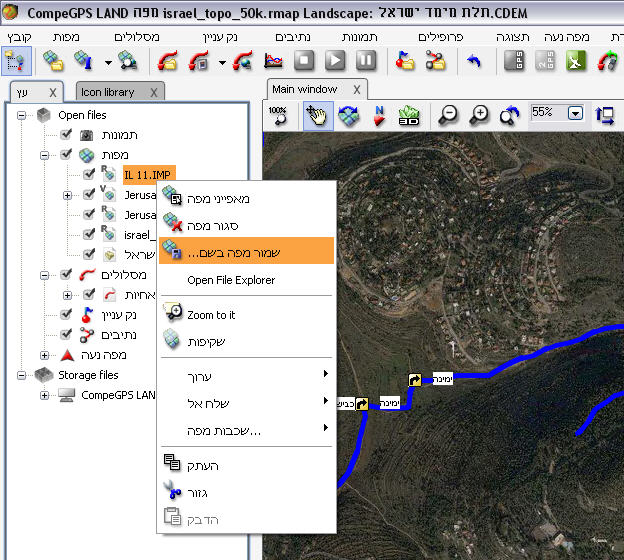Collapse the Open files tree node
This screenshot has height=560, width=624.
22,115
